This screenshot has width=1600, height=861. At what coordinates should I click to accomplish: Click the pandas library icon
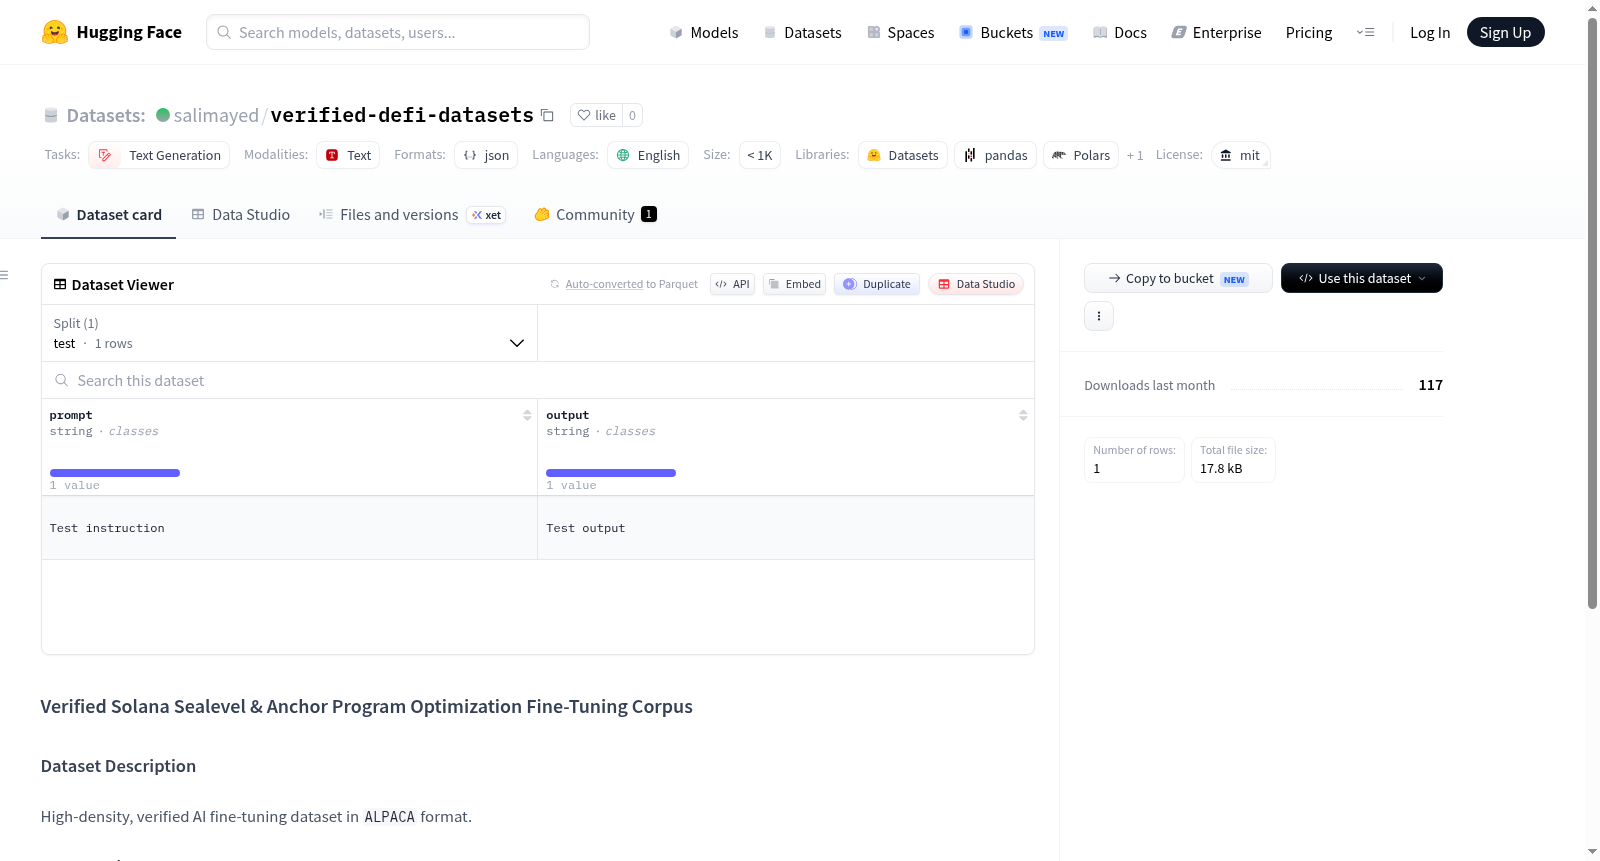point(970,155)
